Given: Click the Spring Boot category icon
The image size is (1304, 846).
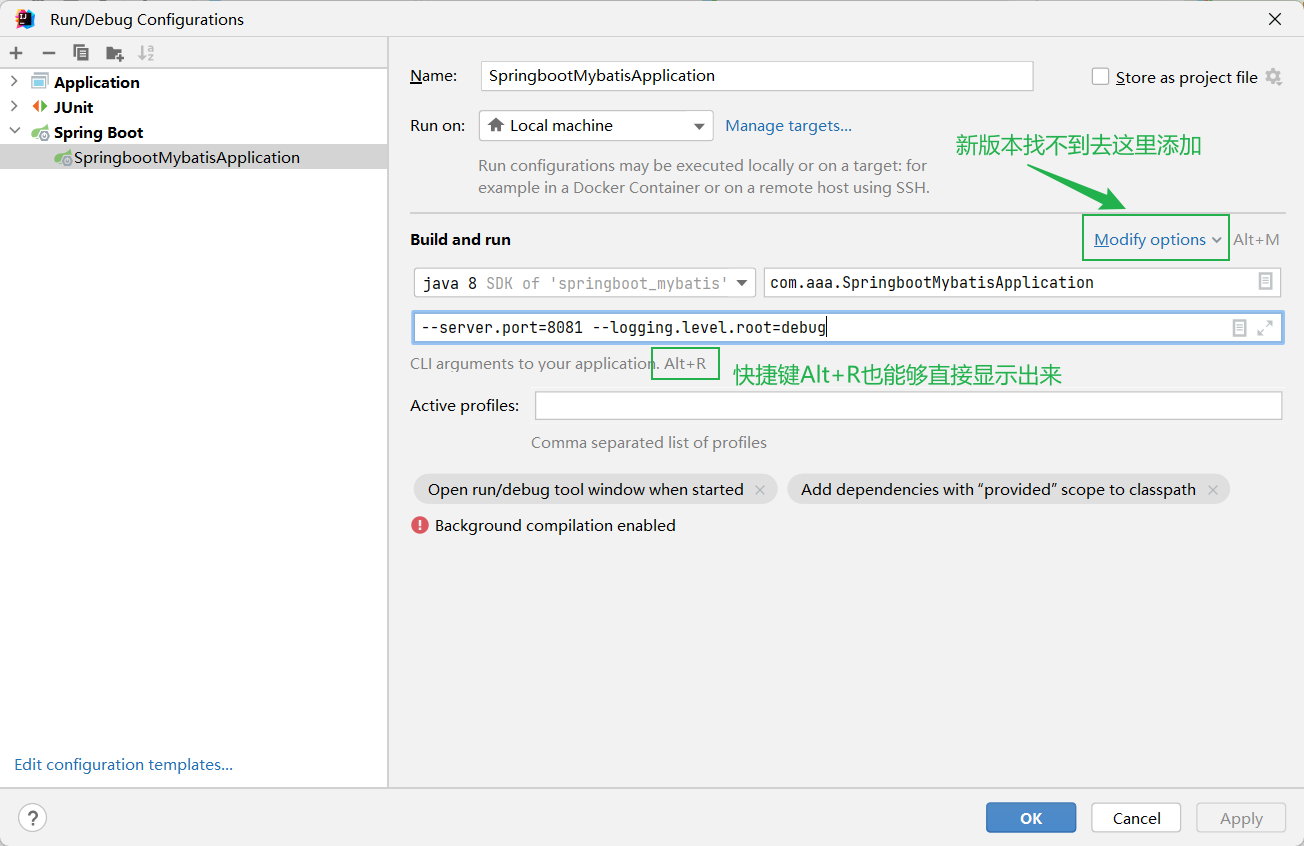Looking at the screenshot, I should pos(40,132).
